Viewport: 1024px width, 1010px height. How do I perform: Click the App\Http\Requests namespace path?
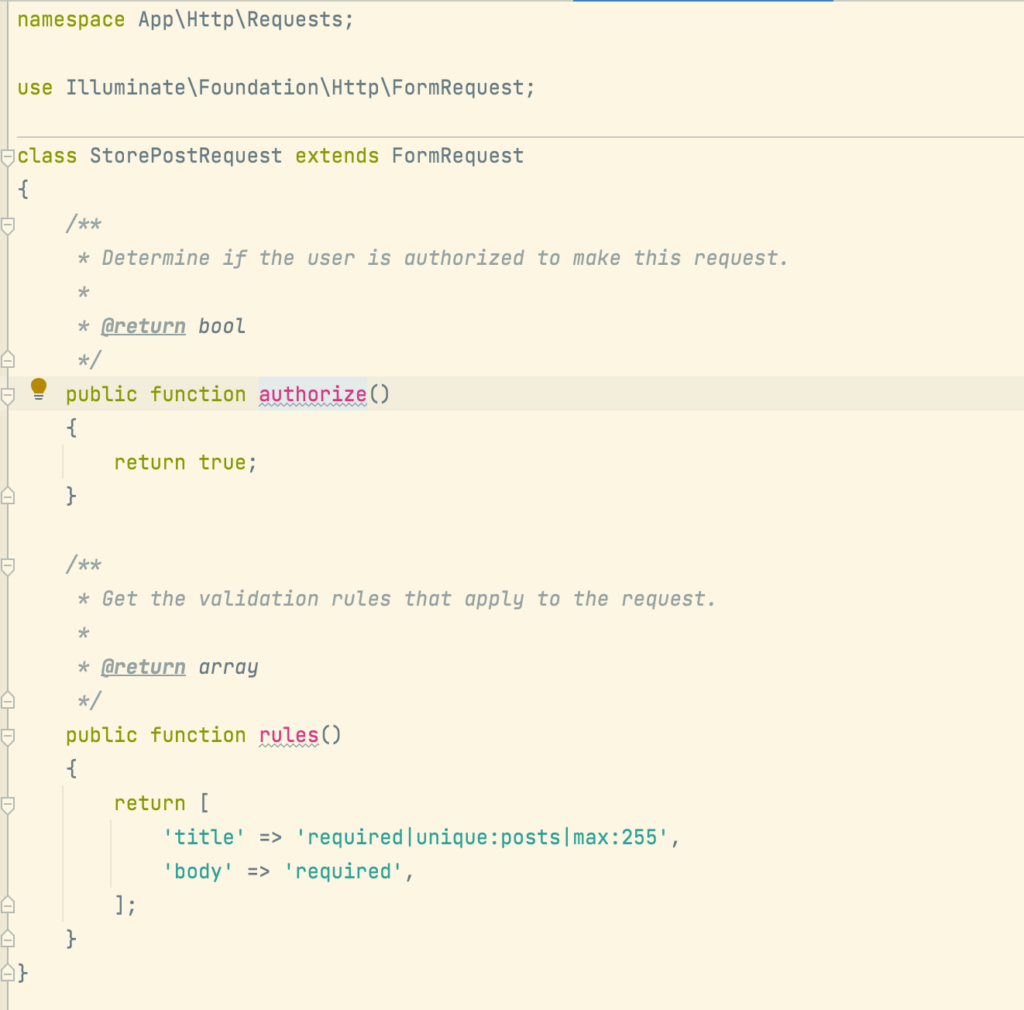tap(240, 20)
